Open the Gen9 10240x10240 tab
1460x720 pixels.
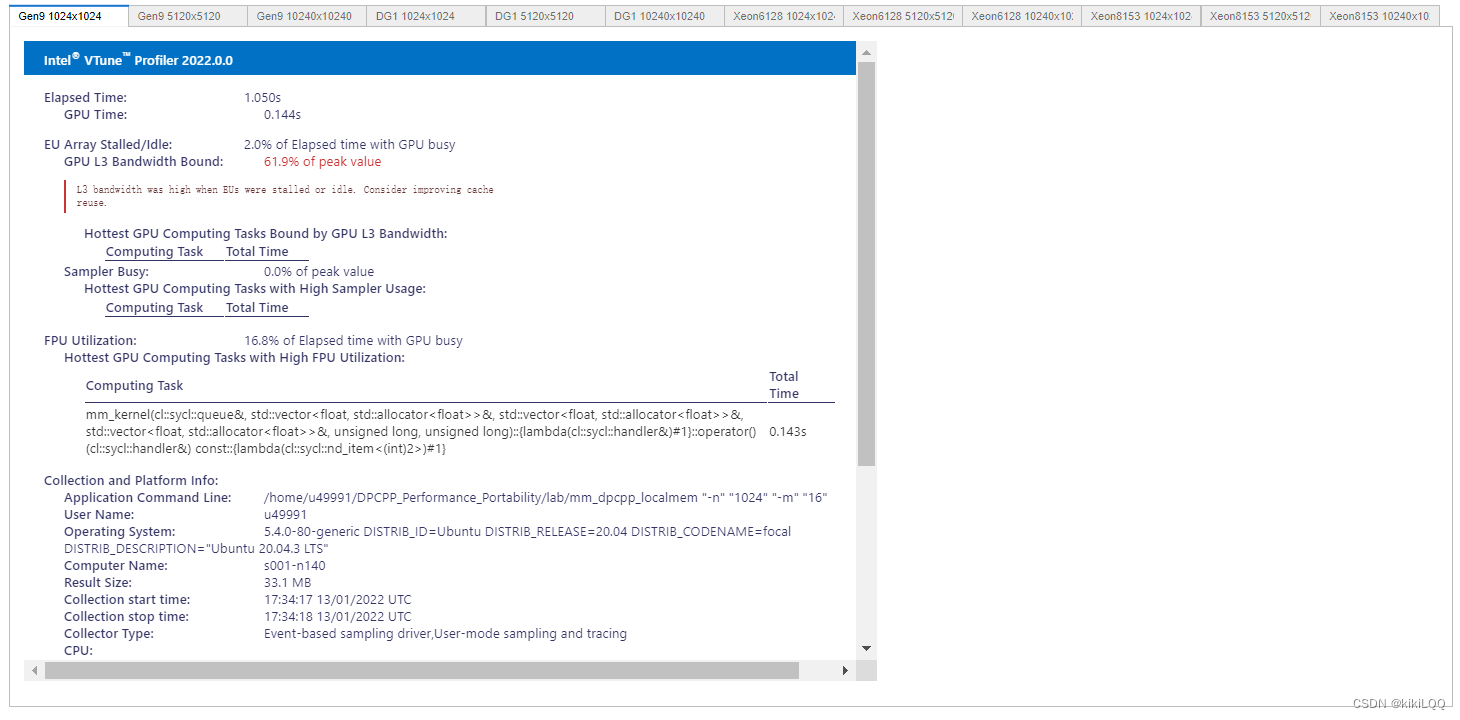click(x=307, y=16)
